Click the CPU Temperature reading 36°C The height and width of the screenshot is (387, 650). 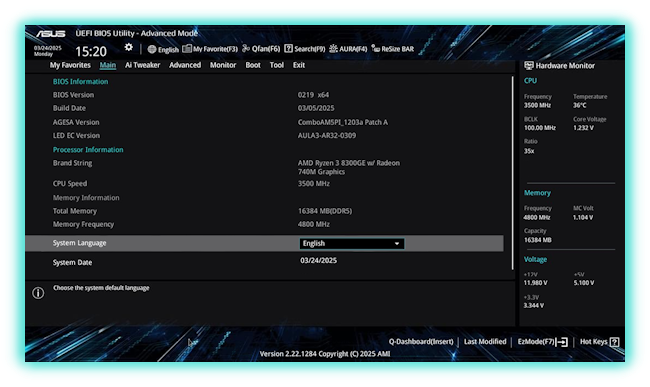[x=580, y=105]
